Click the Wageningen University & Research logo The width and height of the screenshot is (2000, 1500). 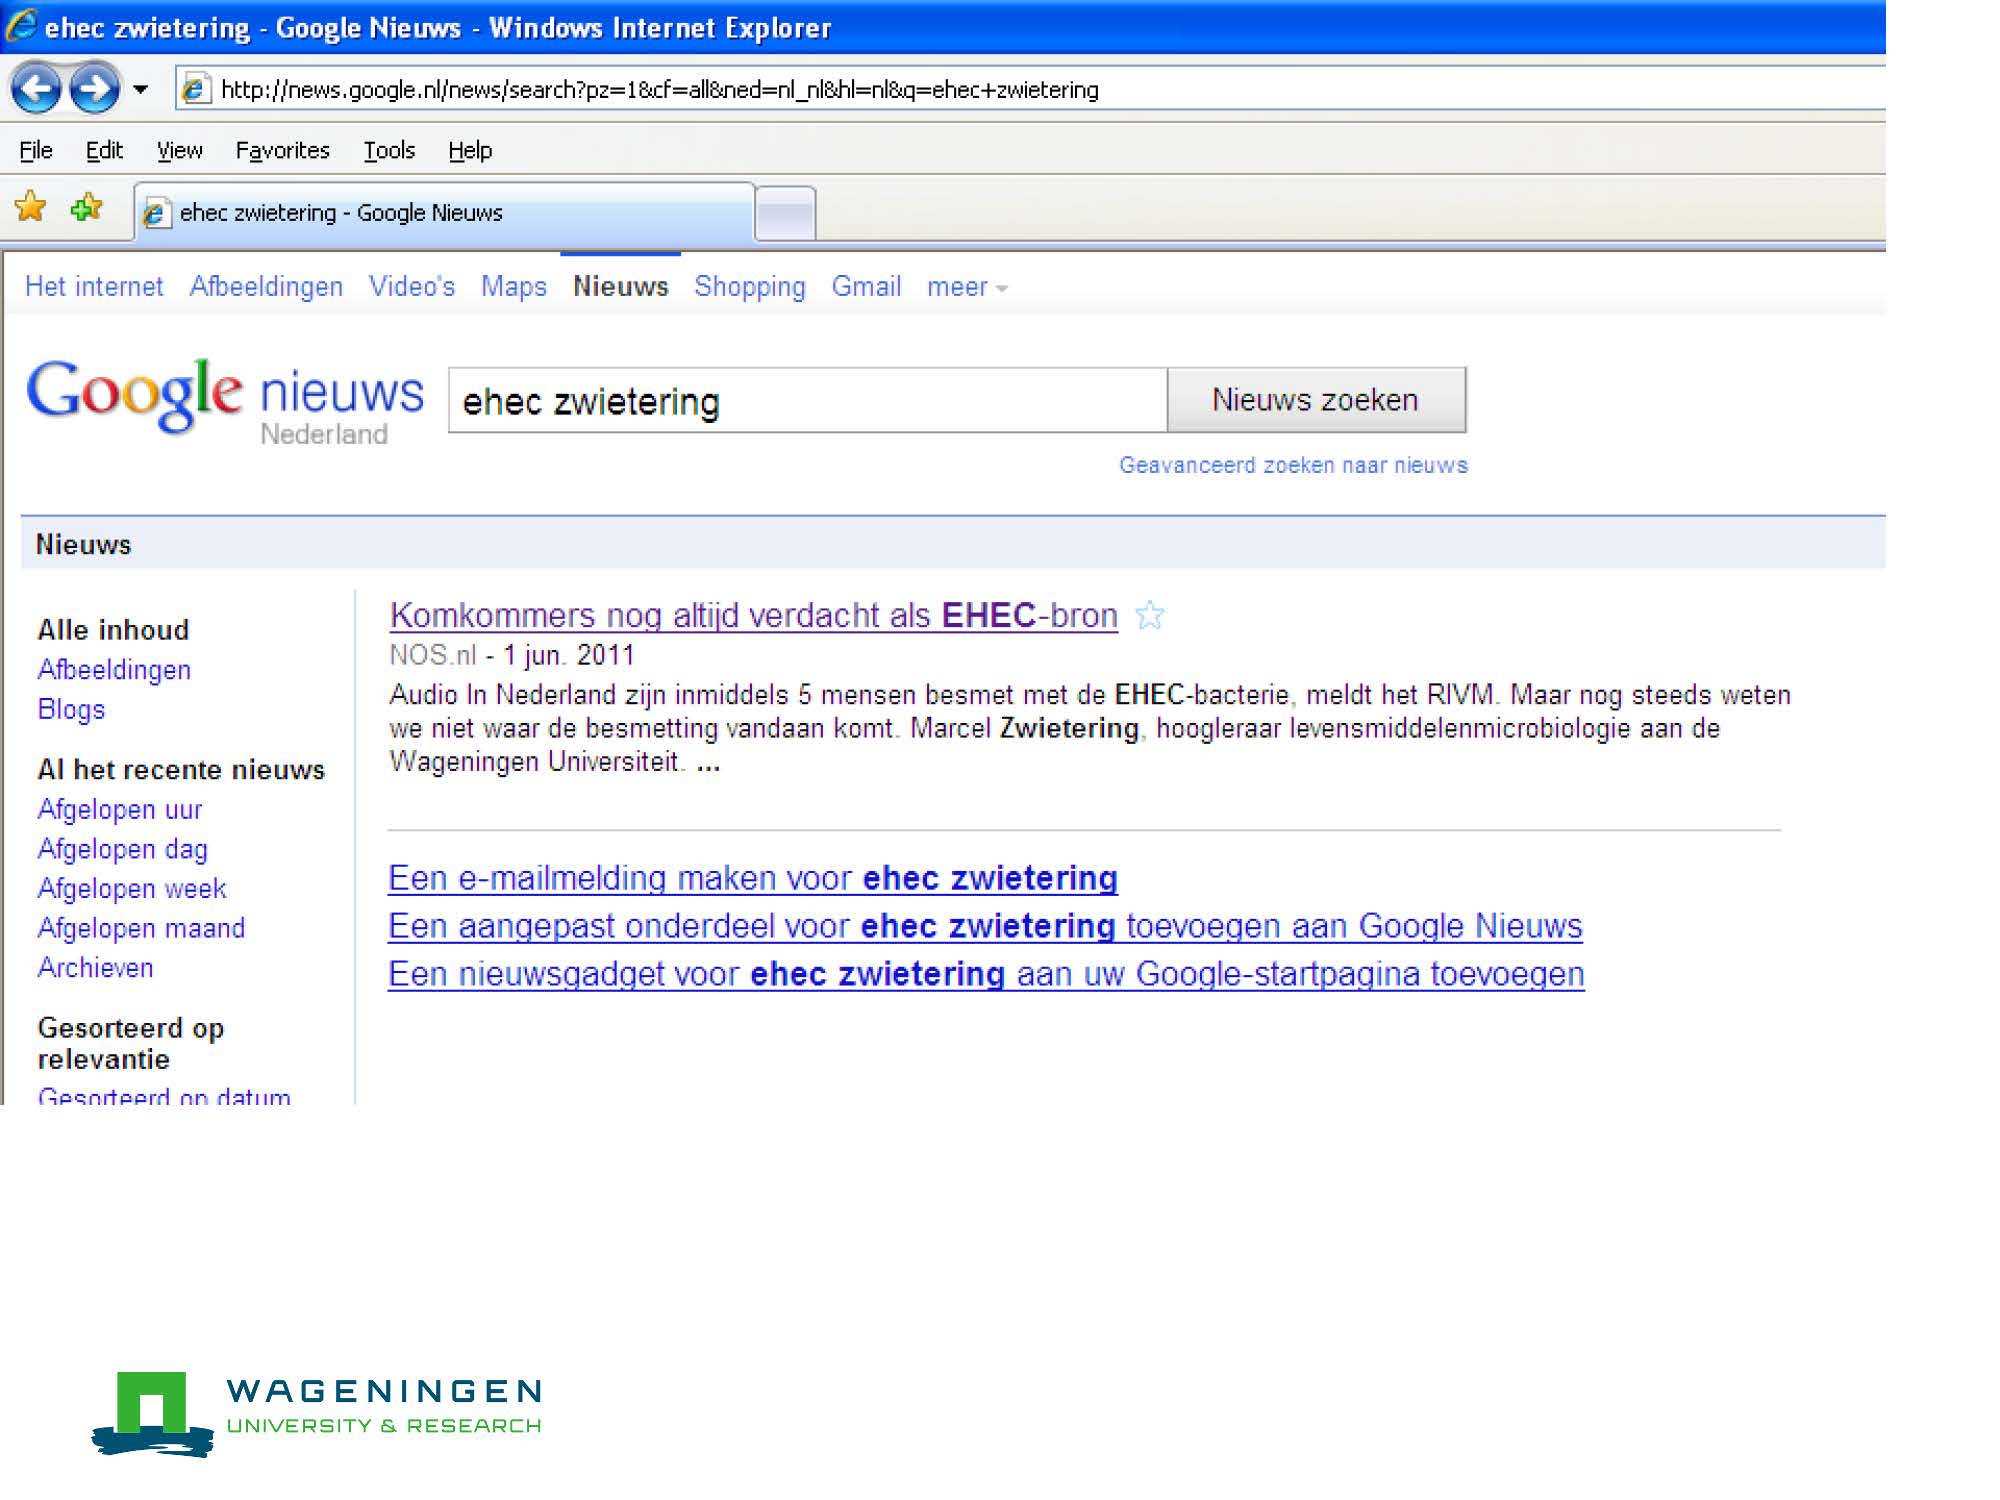[x=317, y=1413]
